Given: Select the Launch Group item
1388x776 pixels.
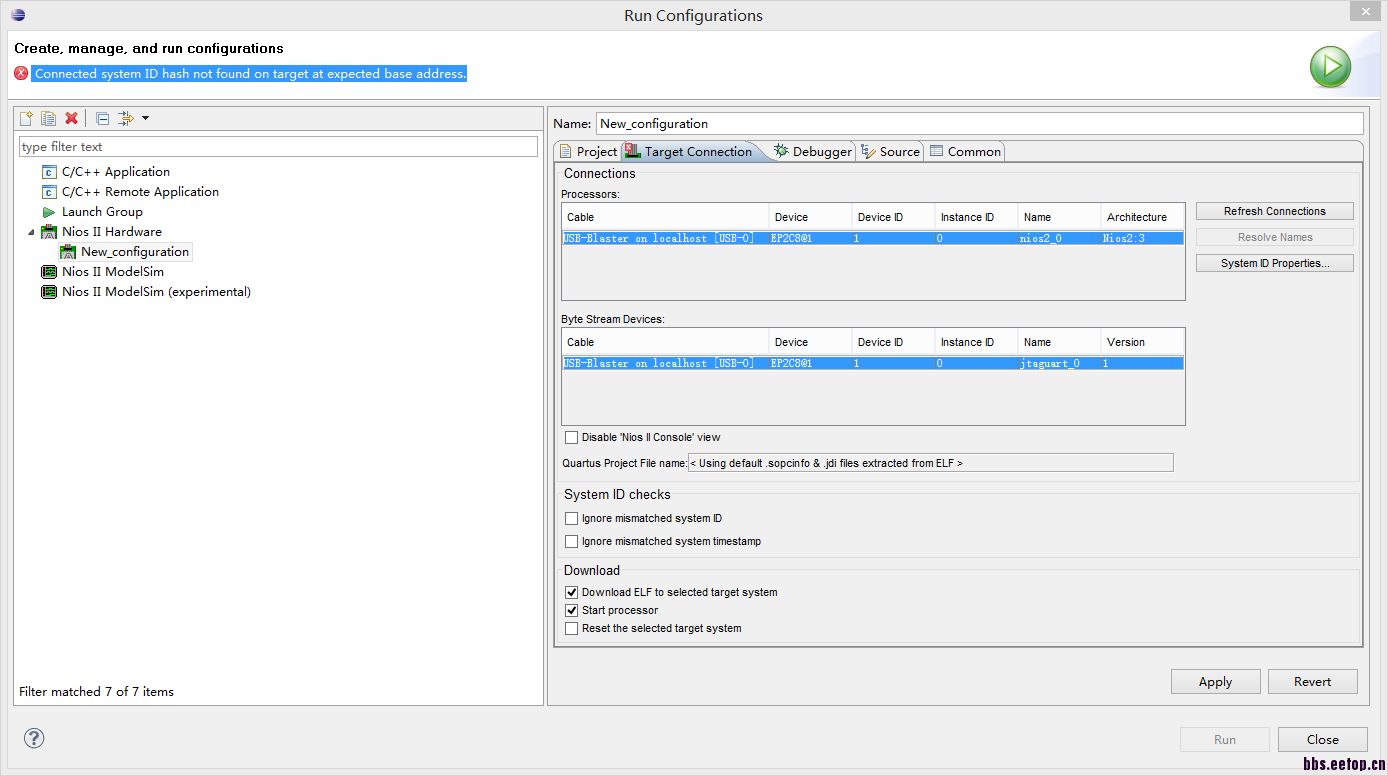Looking at the screenshot, I should click(92, 212).
